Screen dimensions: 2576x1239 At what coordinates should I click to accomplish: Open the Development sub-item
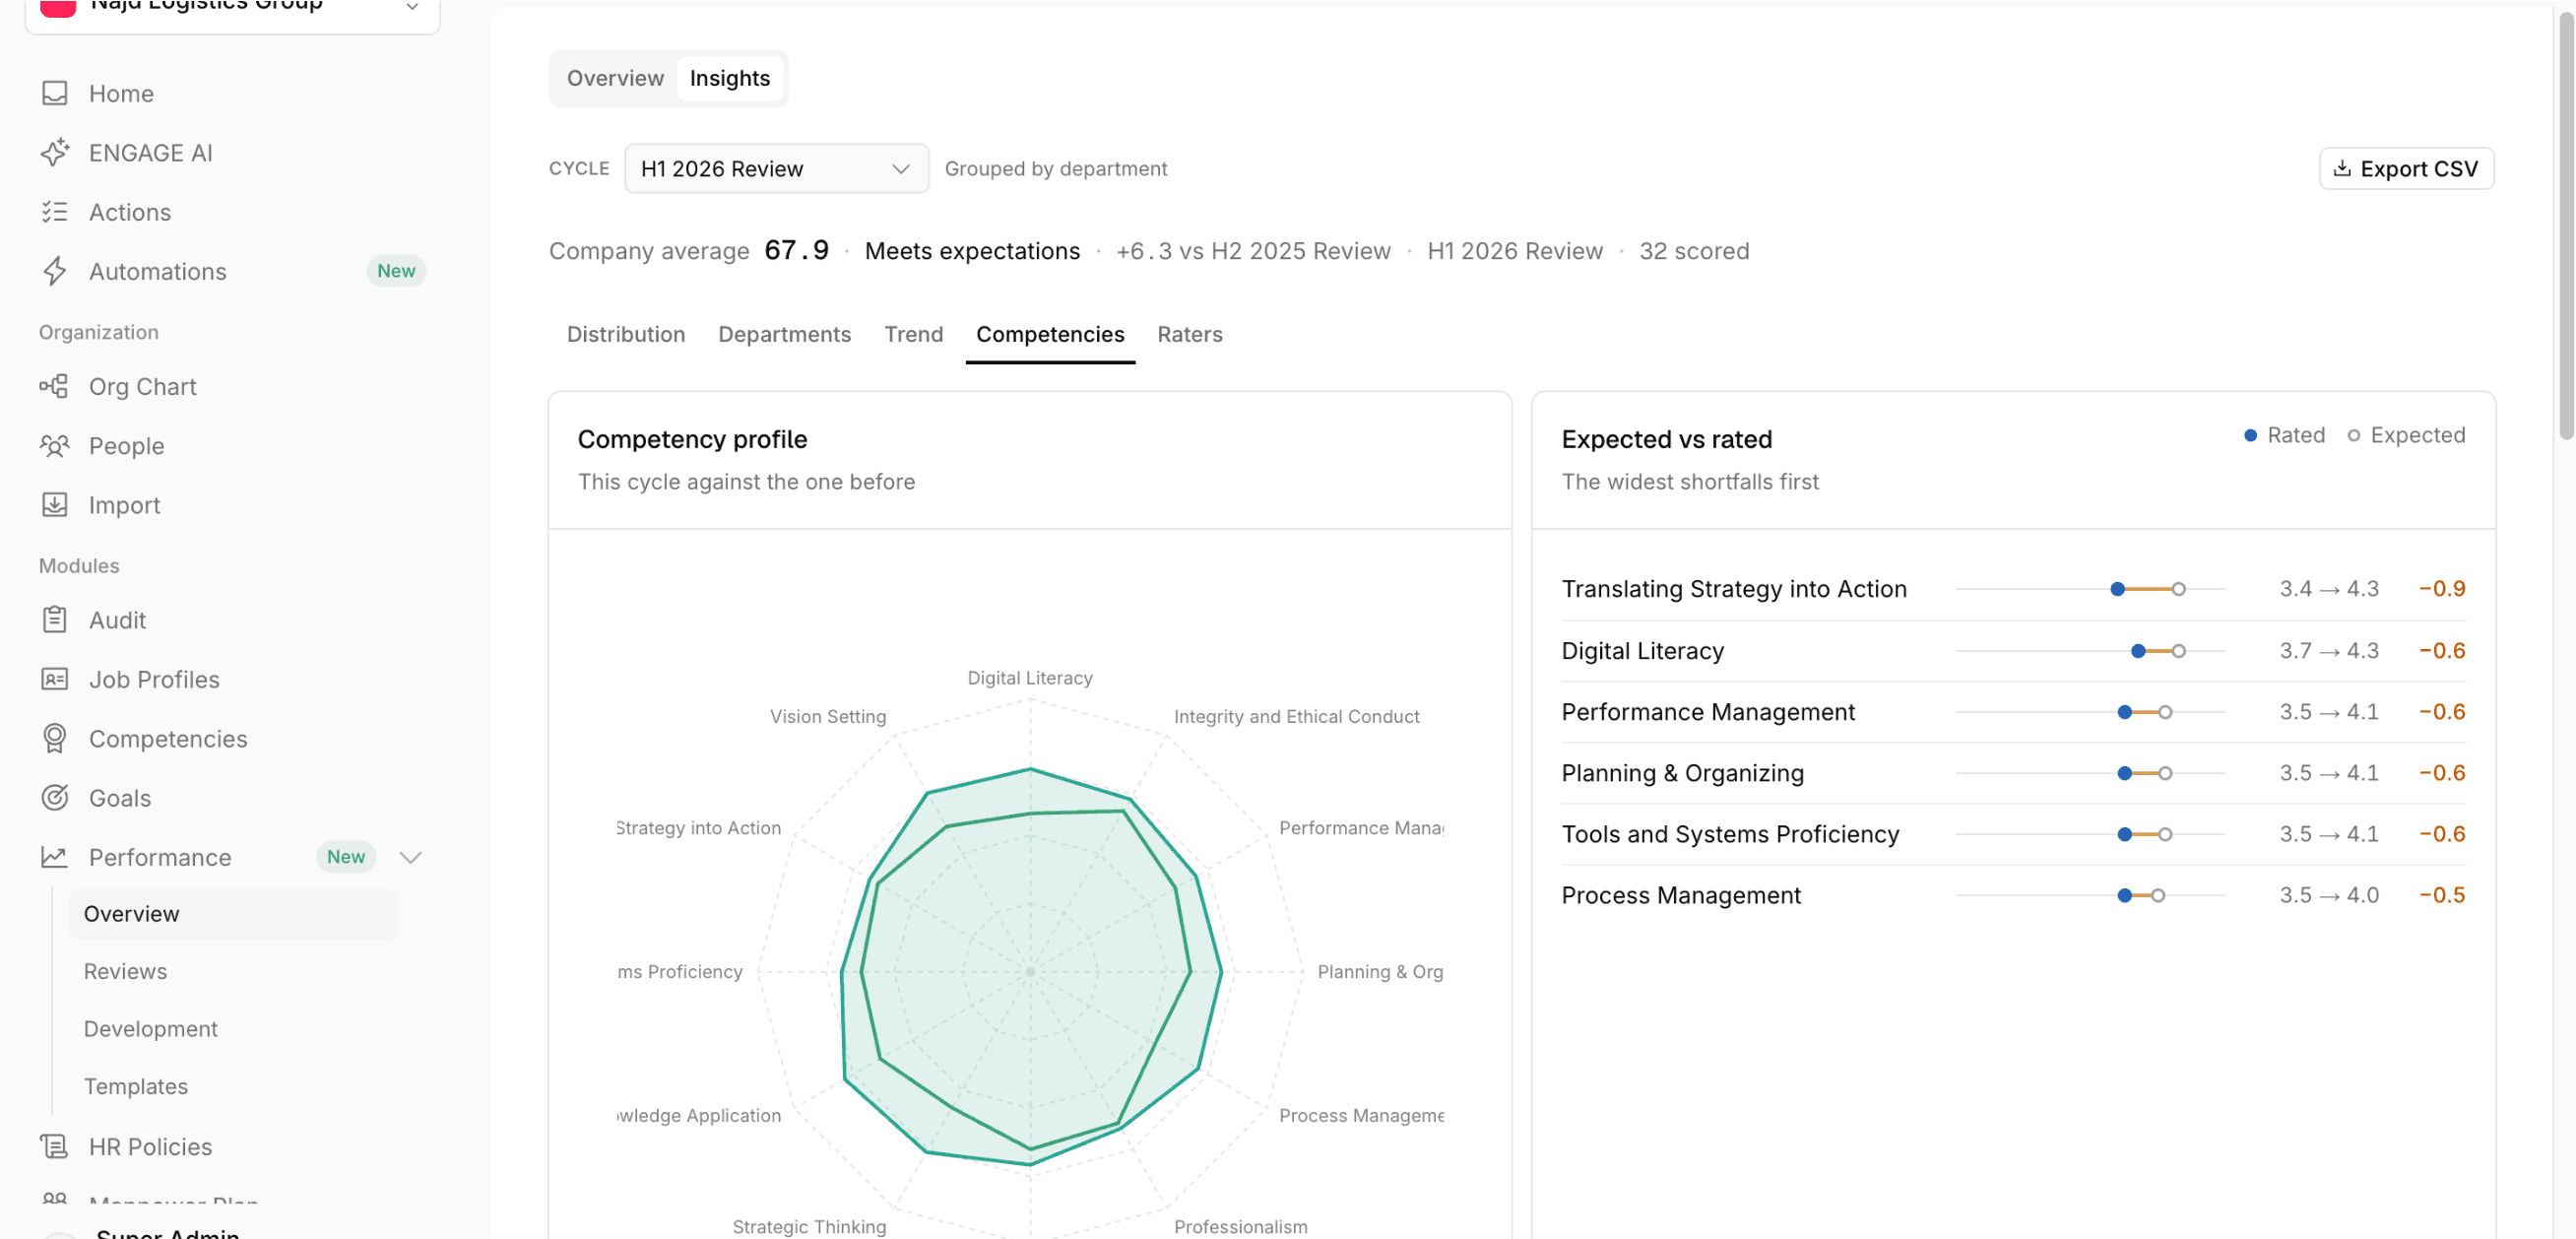pyautogui.click(x=150, y=1028)
